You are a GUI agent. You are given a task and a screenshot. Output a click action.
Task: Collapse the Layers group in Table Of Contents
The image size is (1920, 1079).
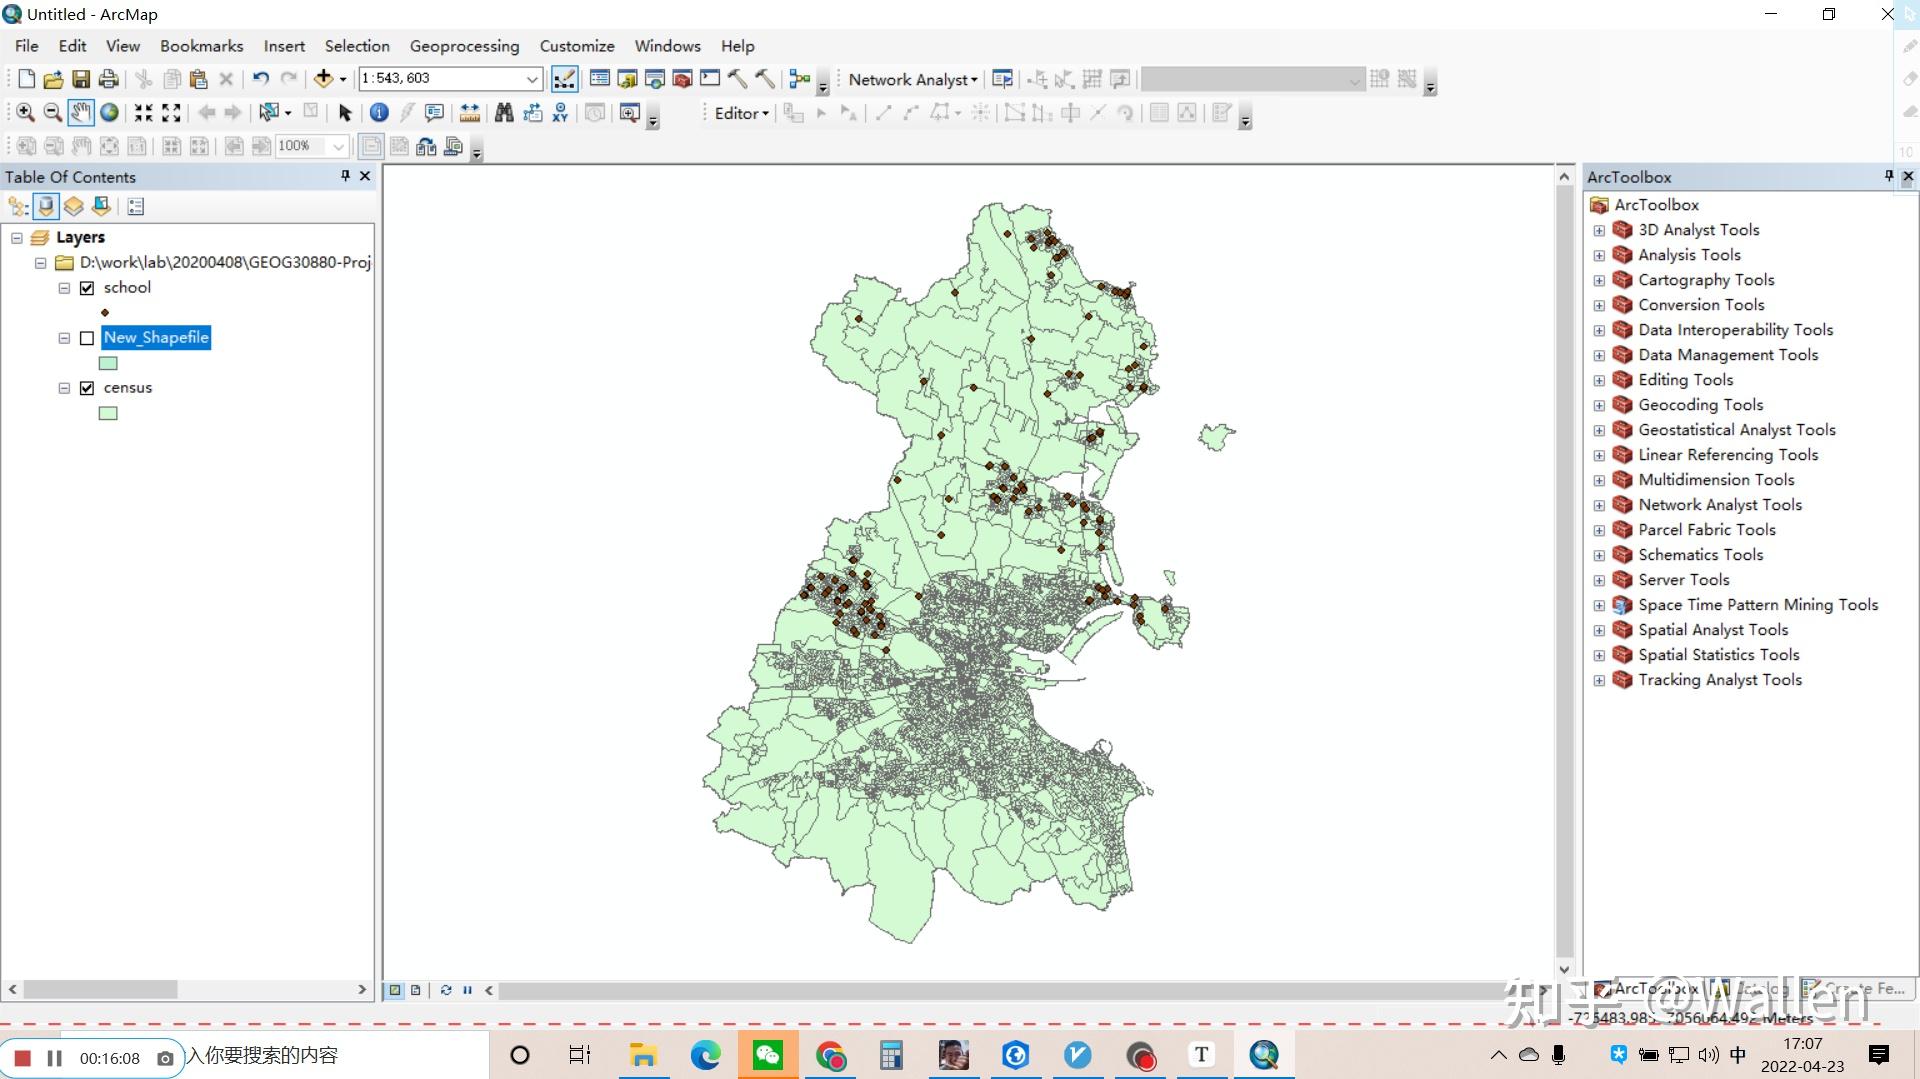[16, 238]
